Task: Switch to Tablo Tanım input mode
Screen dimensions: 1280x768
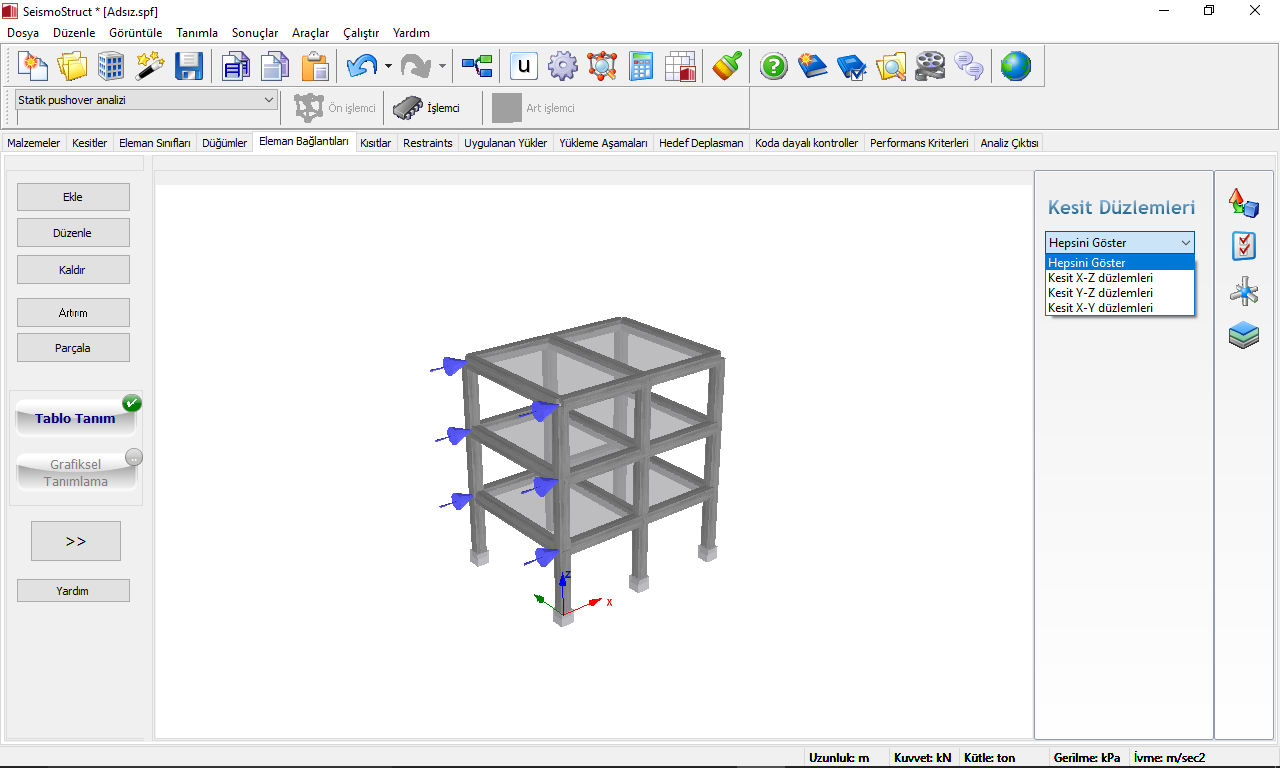Action: (76, 419)
